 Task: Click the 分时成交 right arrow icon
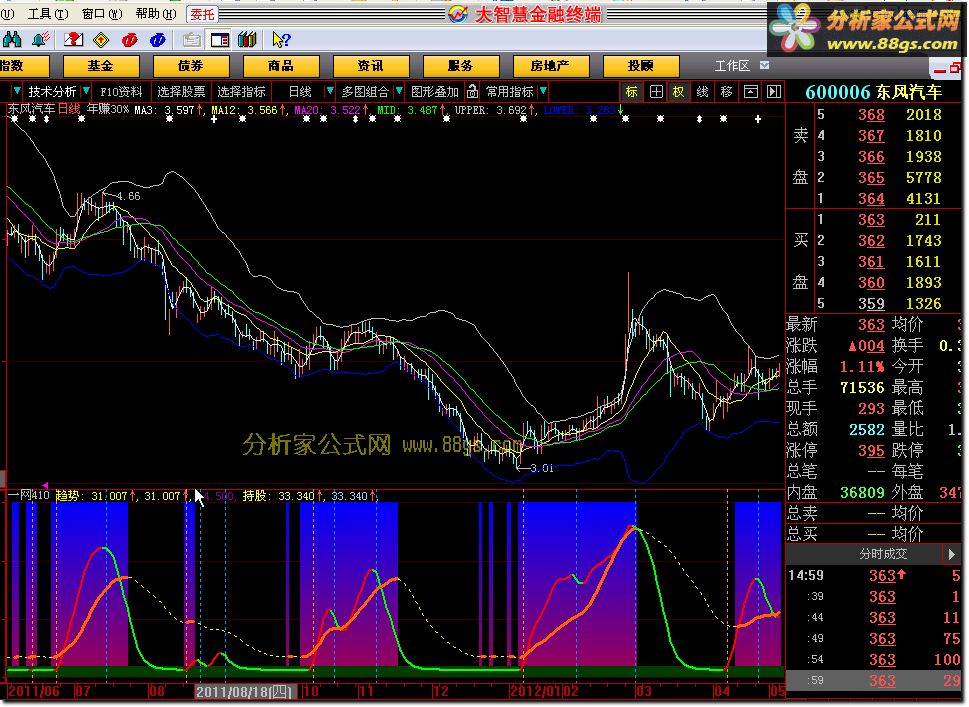pos(951,554)
